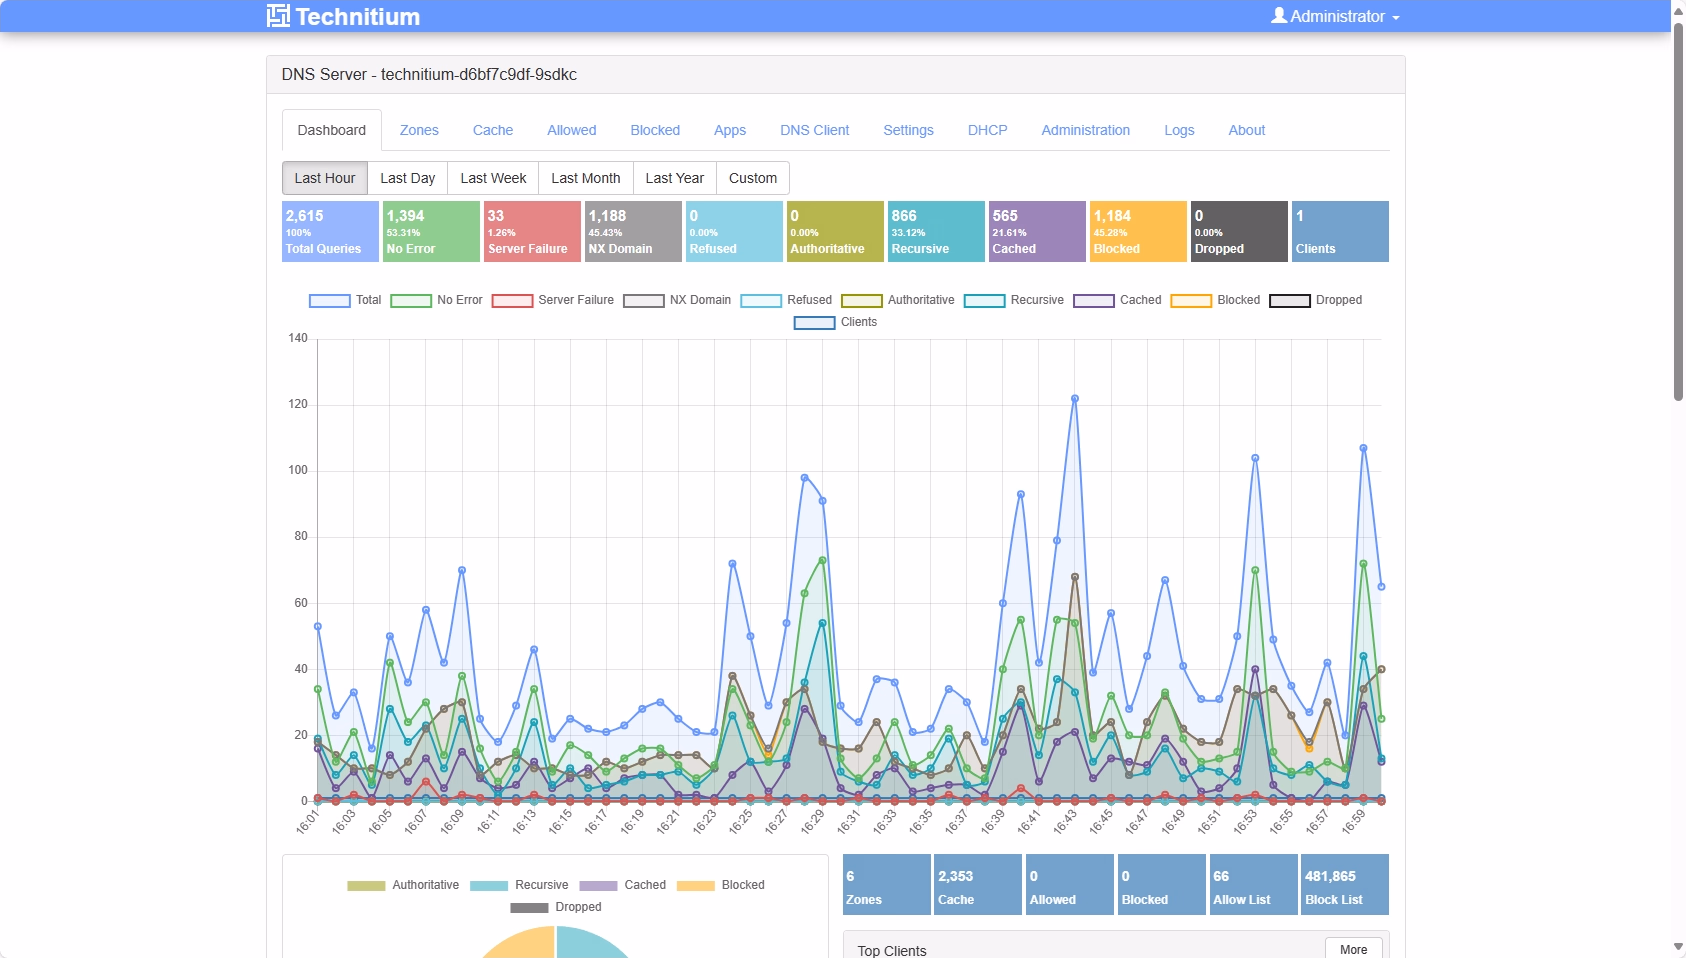This screenshot has height=958, width=1686.
Task: Open the Settings tab
Action: pos(908,130)
